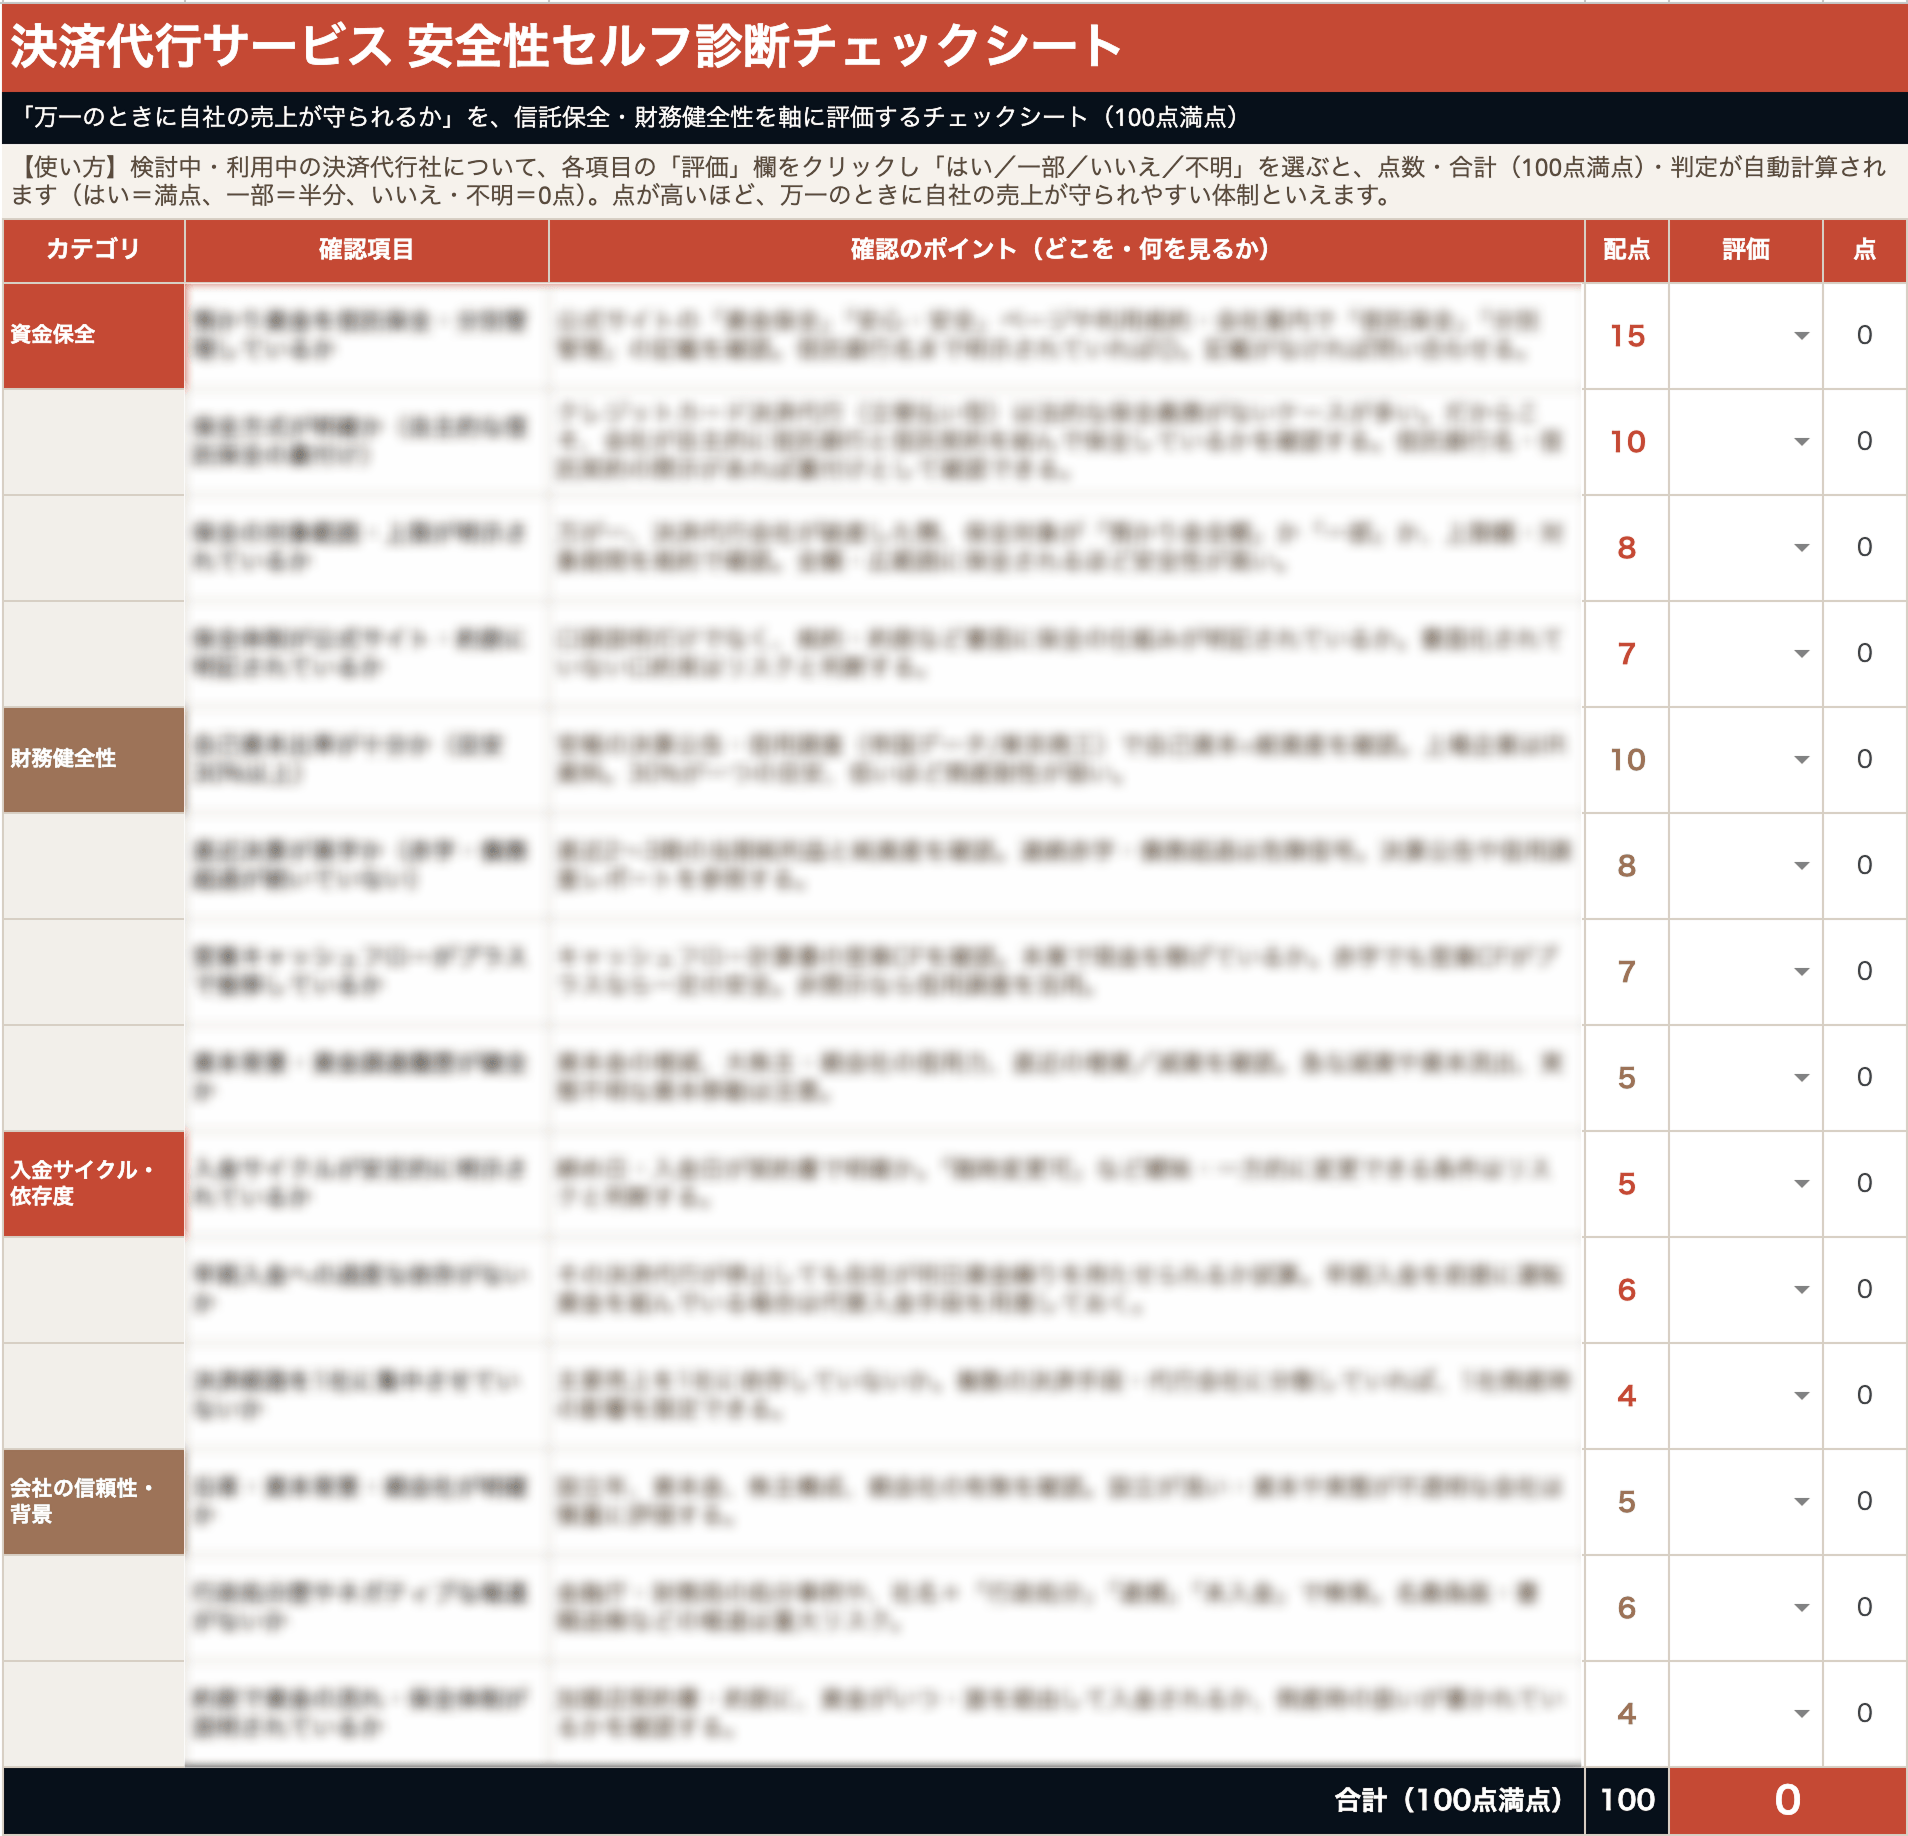Click the subtitle starting 「万一のときに自社の売上が守られるか」
This screenshot has width=1908, height=1836.
coord(630,118)
